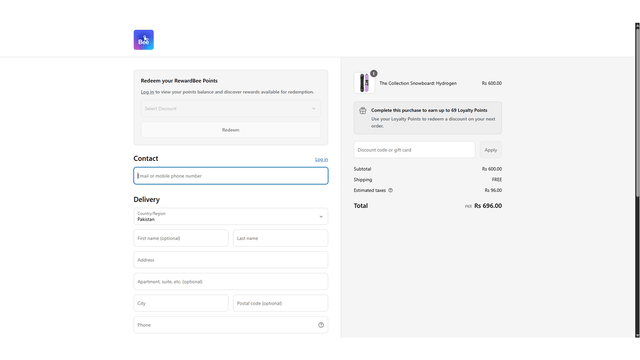640x360 pixels.
Task: Focus the email or mobile phone field
Action: pos(231,176)
